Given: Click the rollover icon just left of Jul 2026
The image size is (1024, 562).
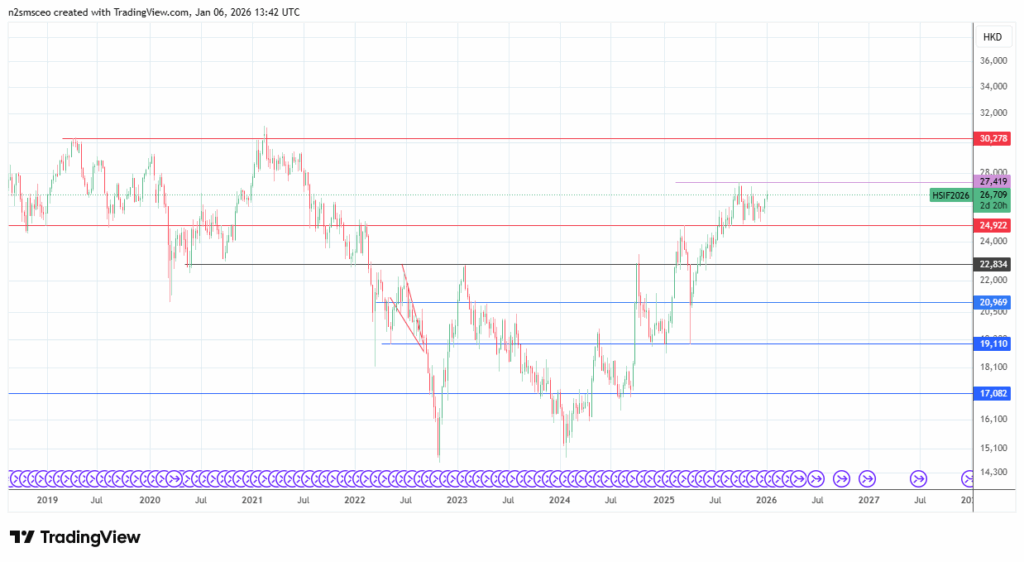Looking at the screenshot, I should tap(815, 478).
